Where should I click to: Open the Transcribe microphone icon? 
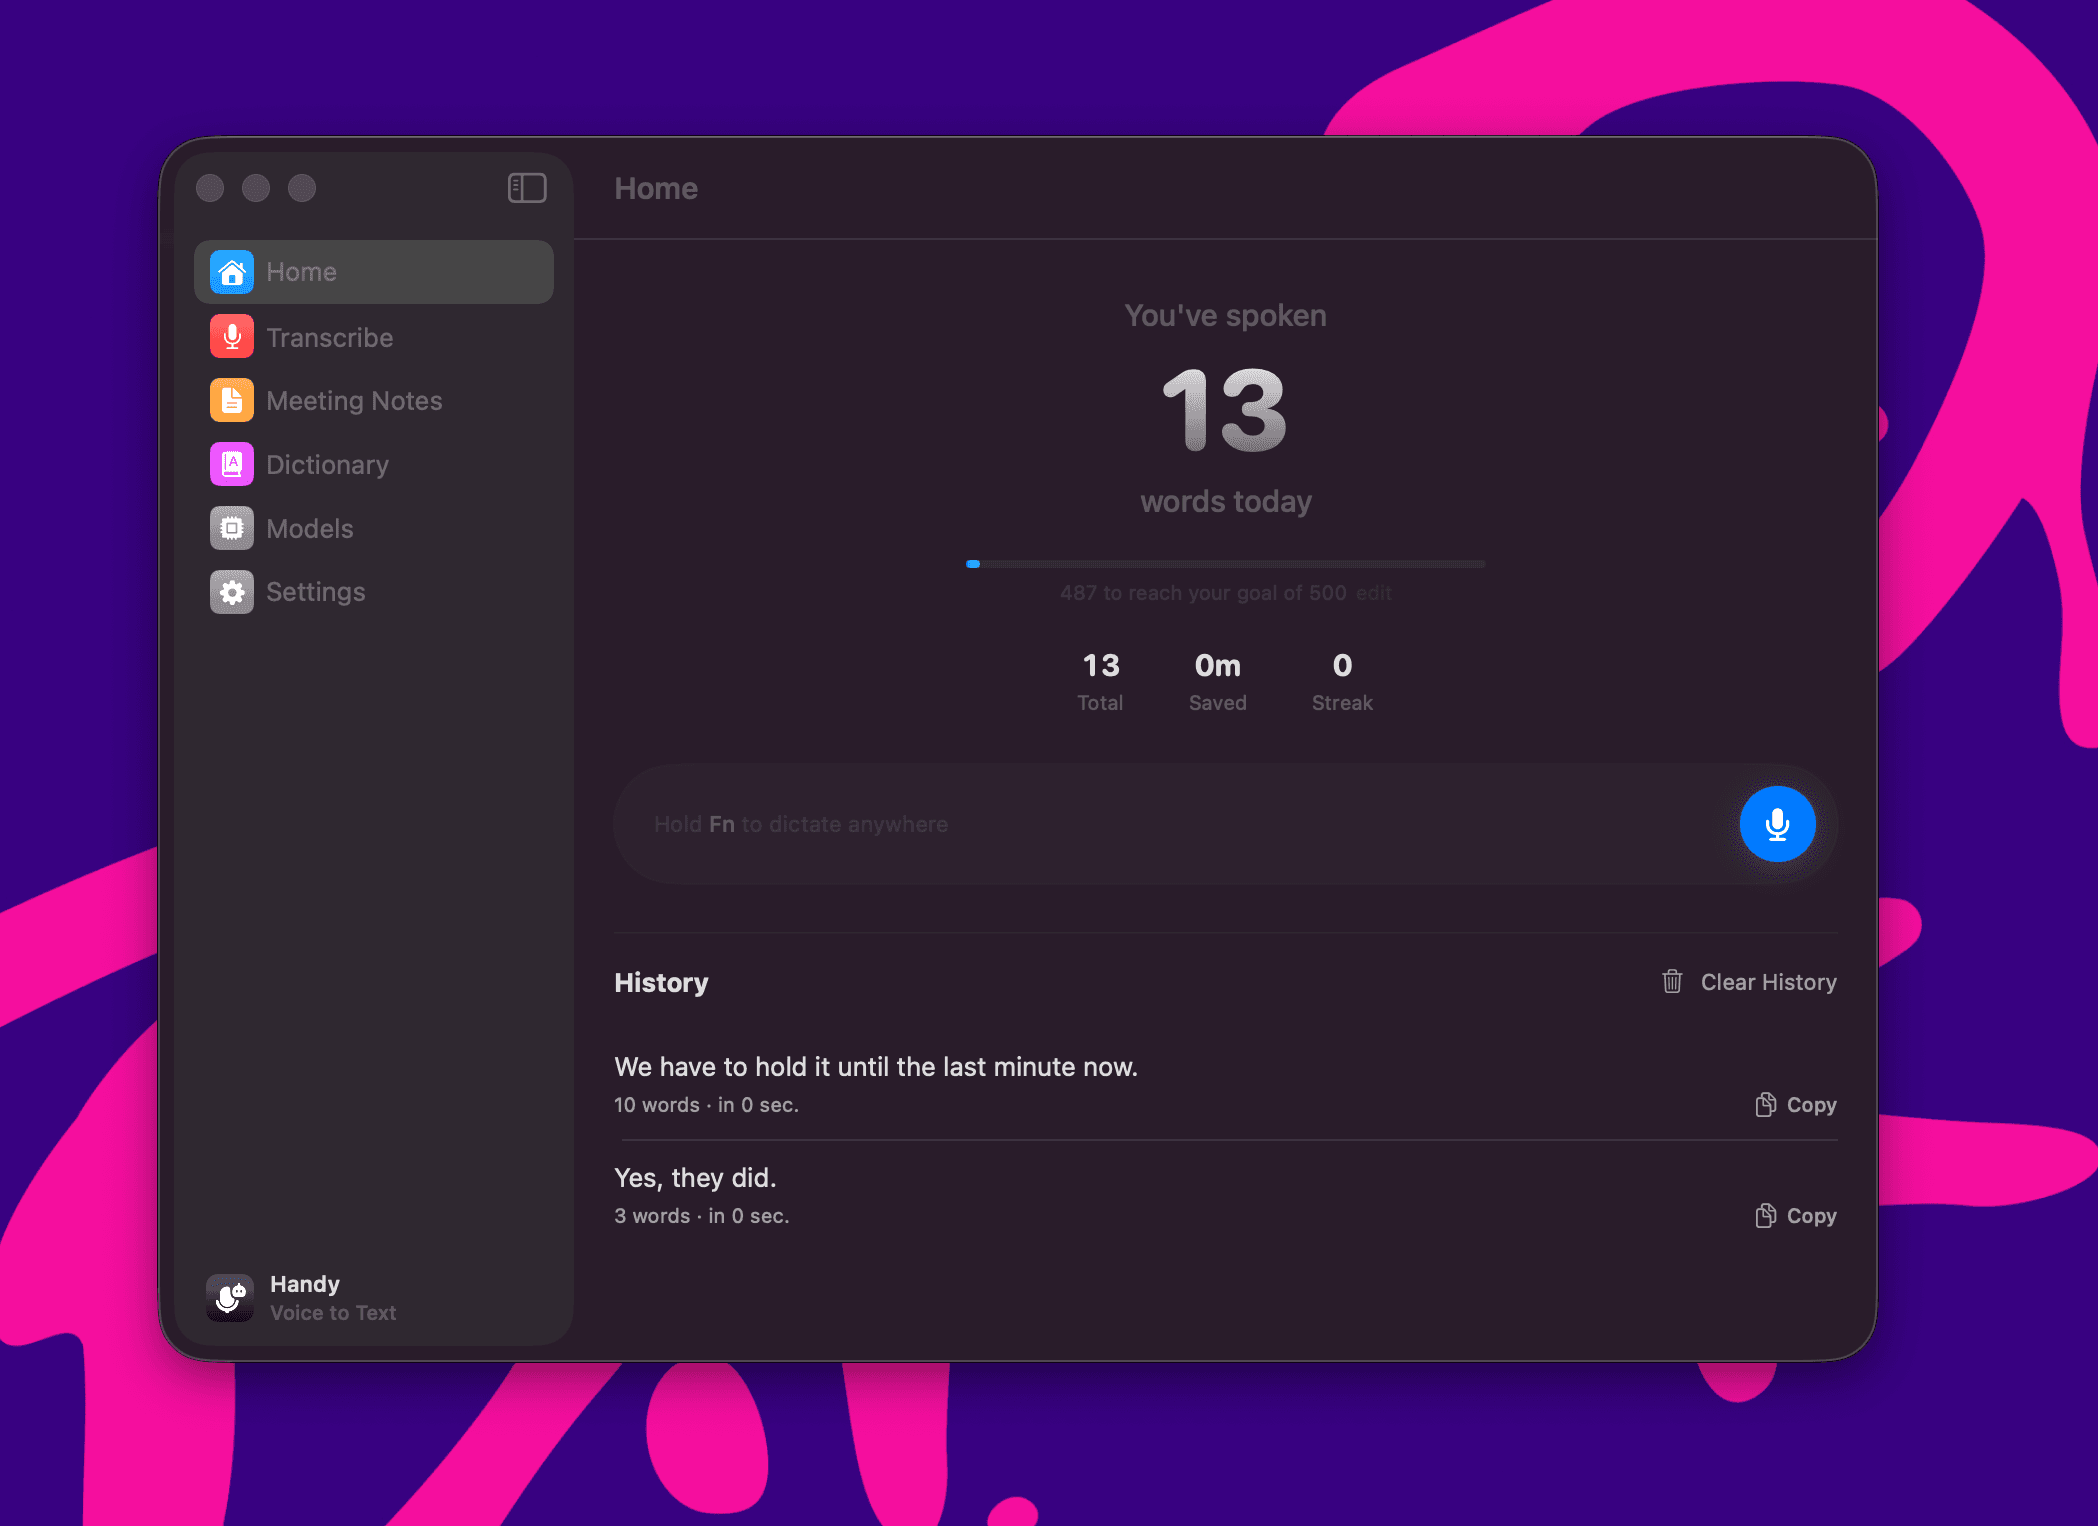pyautogui.click(x=232, y=337)
